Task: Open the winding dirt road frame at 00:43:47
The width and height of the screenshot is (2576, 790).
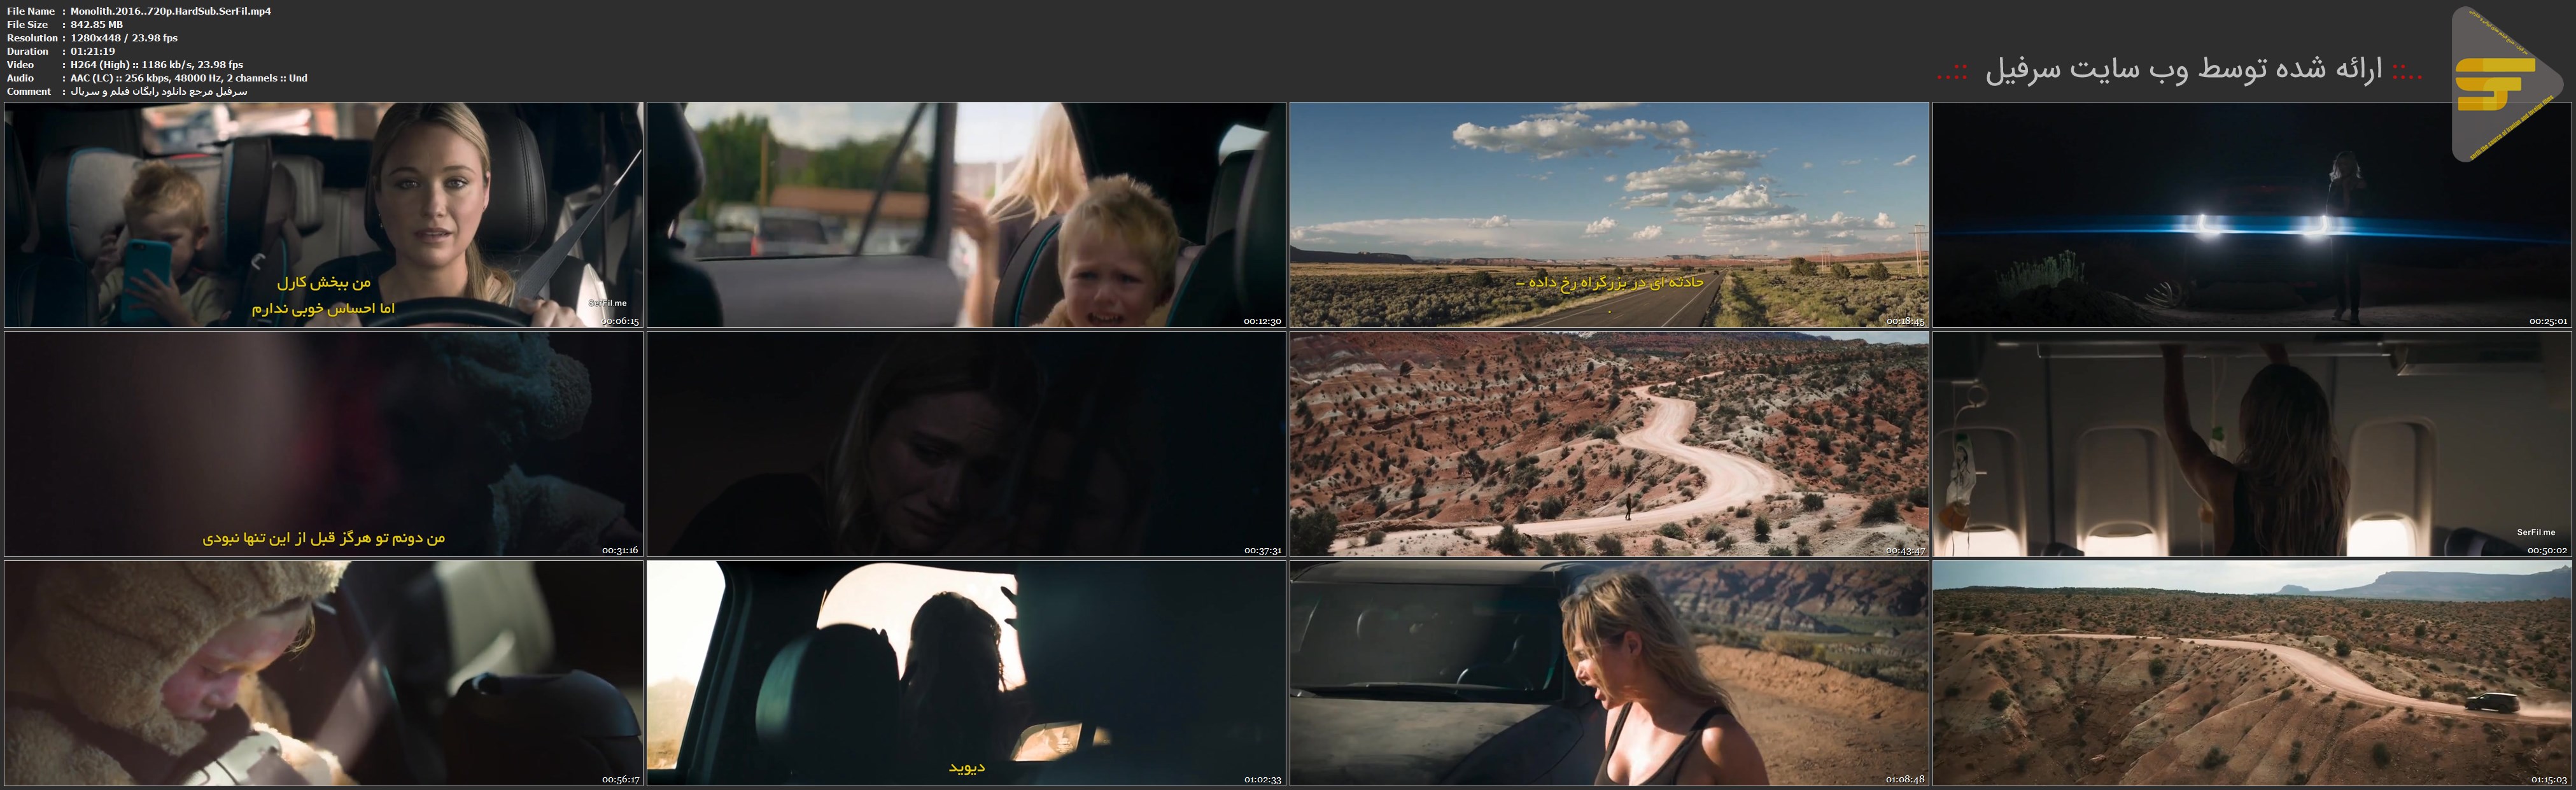Action: (x=1609, y=444)
